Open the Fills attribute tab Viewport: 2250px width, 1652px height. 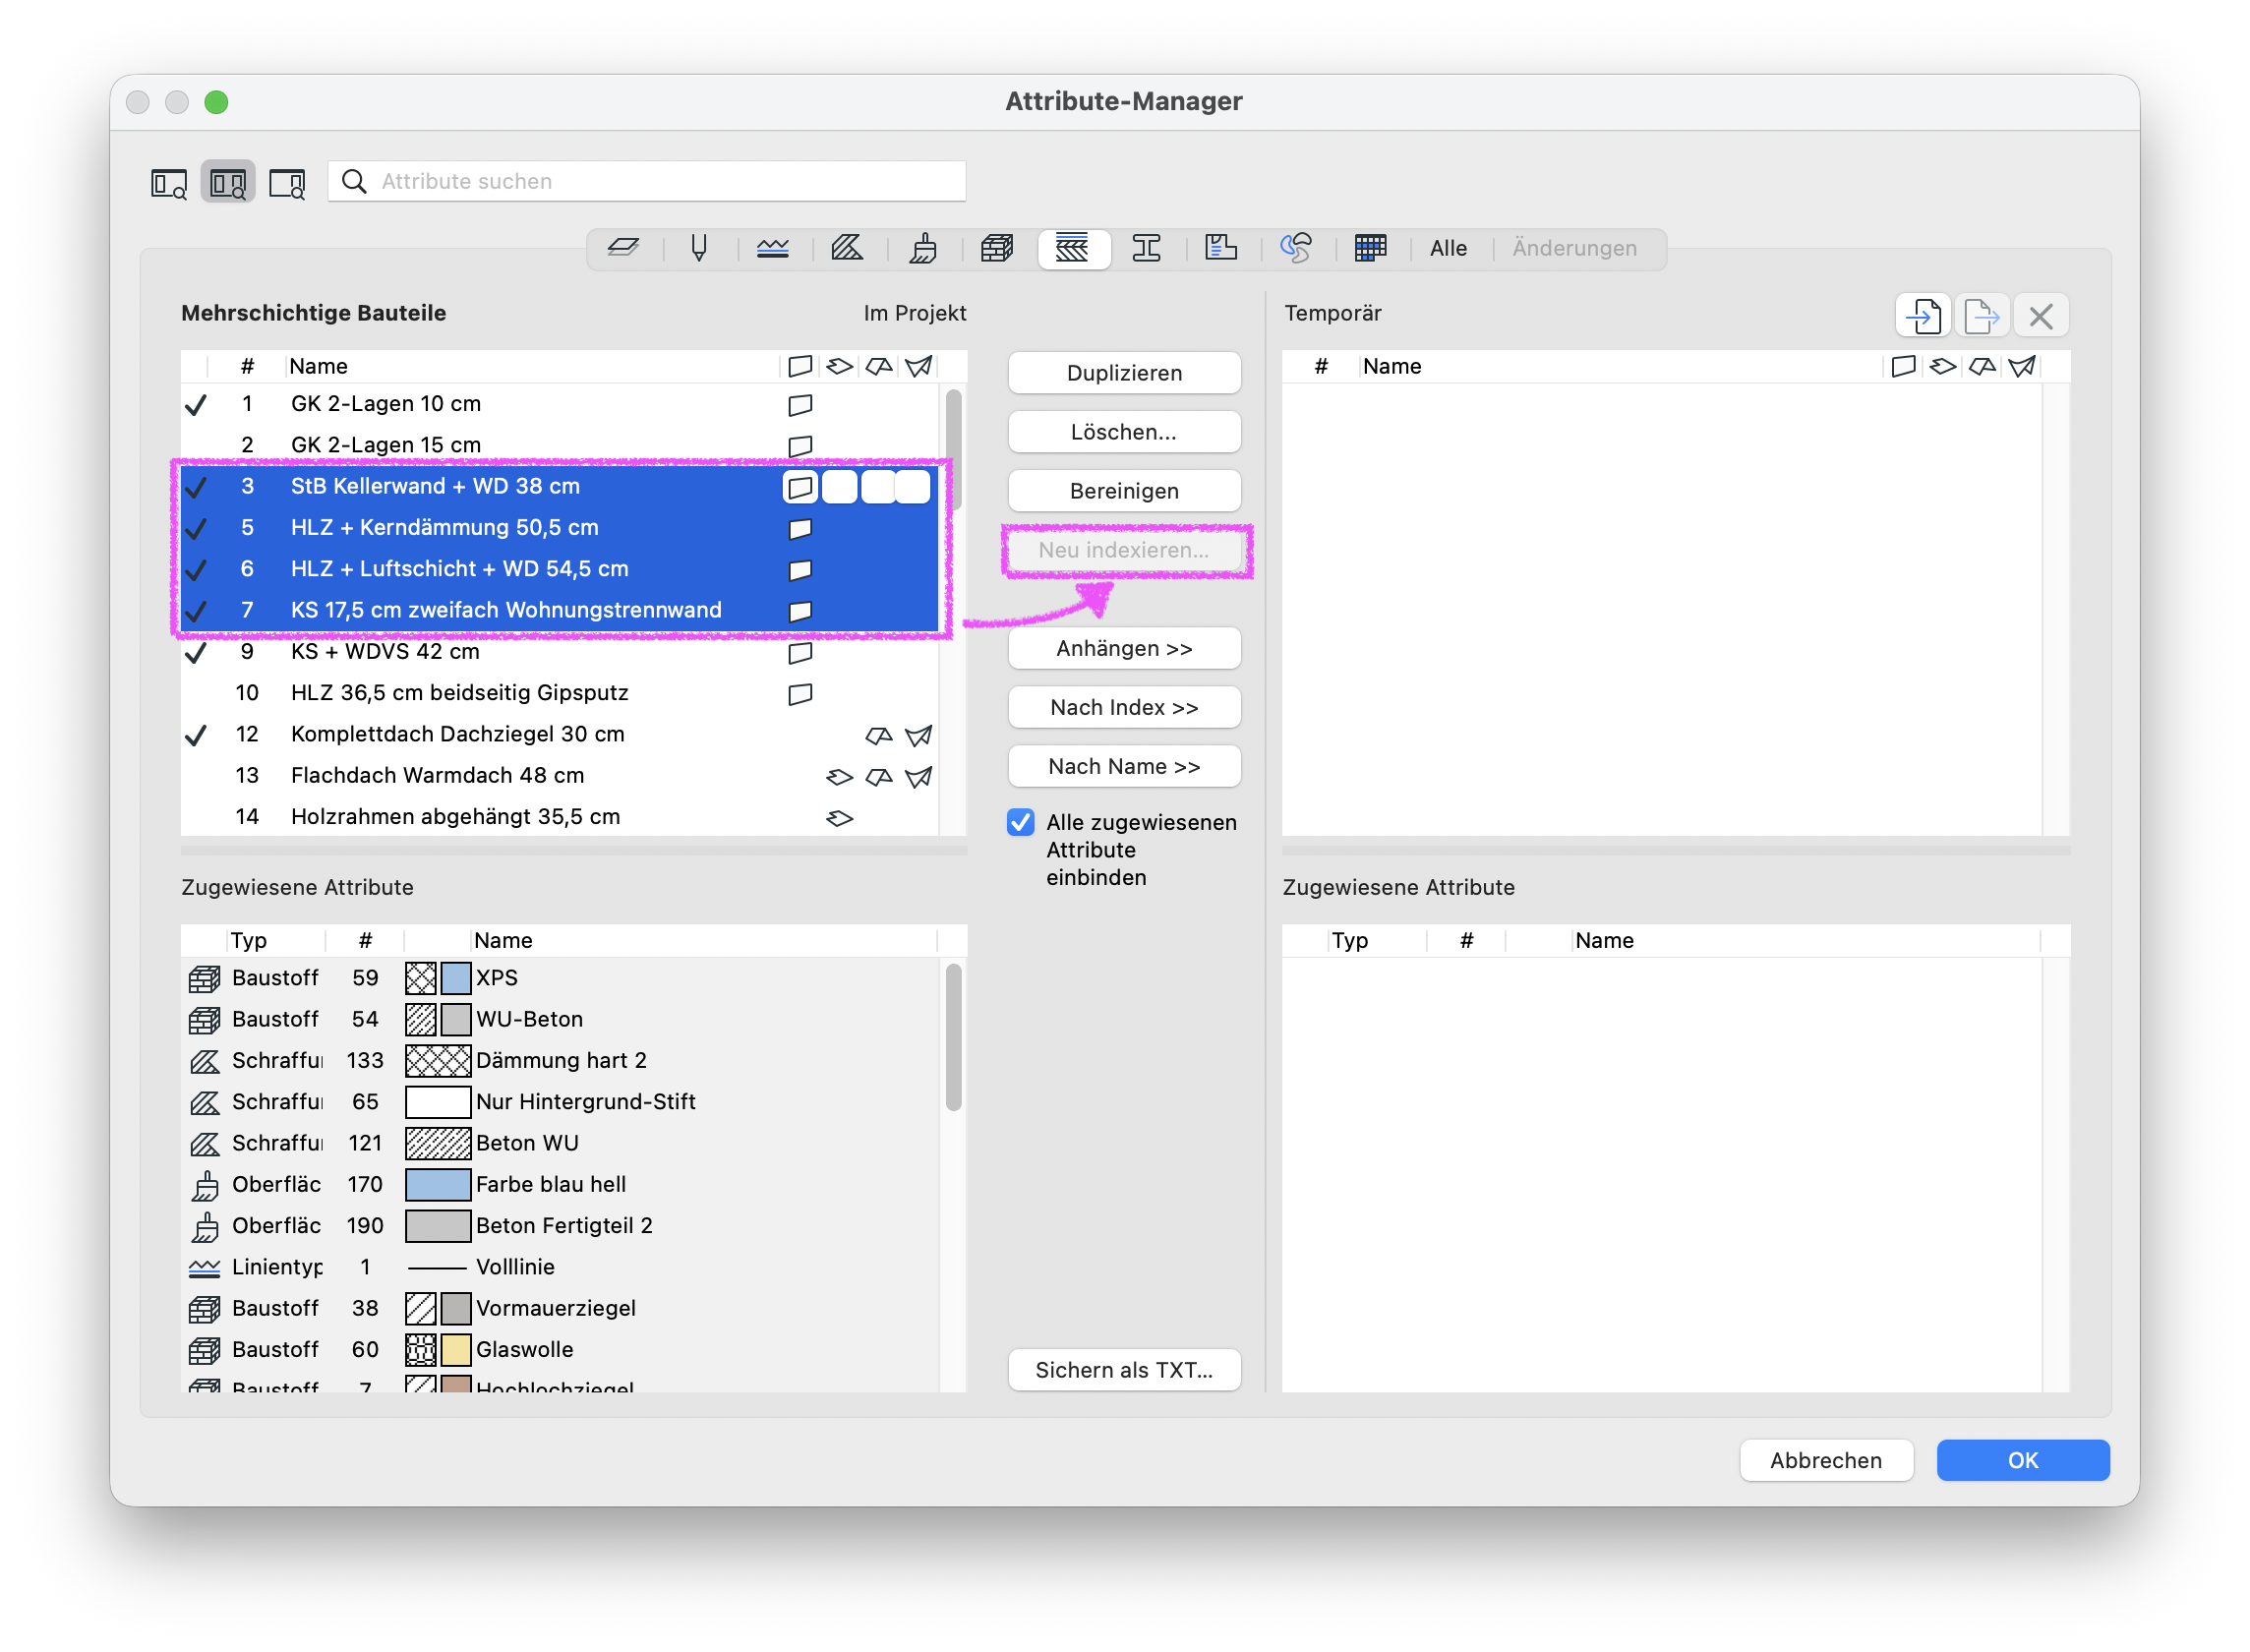click(848, 248)
